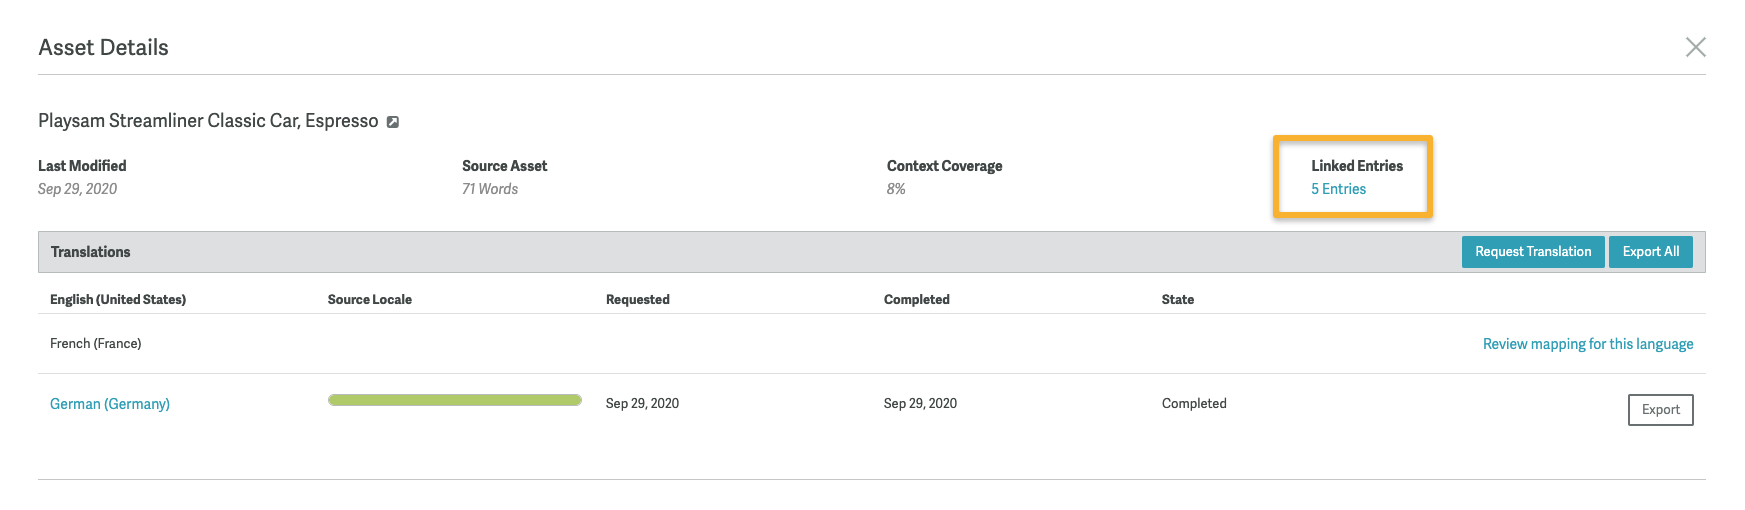Click the Linked Entries label
The height and width of the screenshot is (510, 1745).
pos(1357,166)
